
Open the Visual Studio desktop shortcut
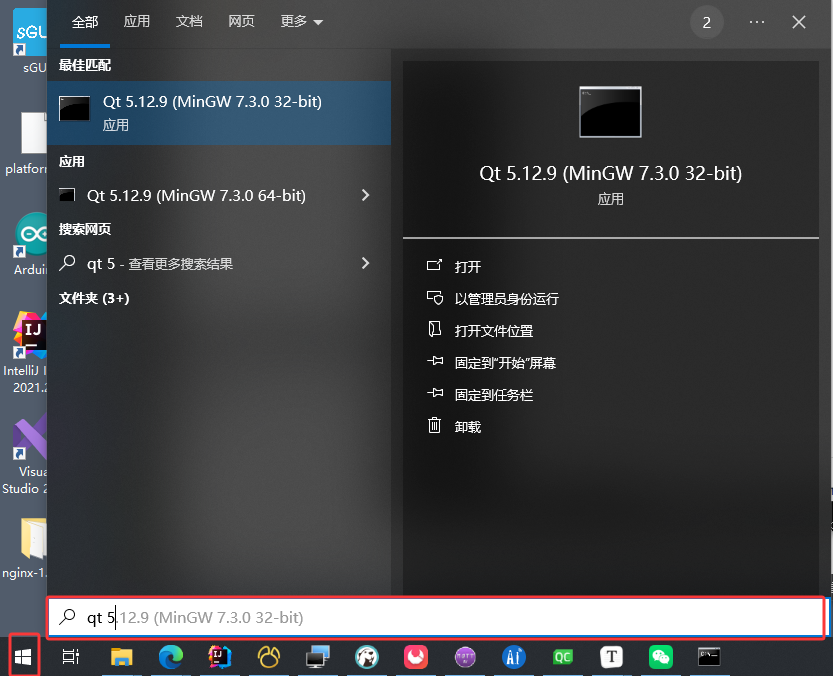pos(26,455)
